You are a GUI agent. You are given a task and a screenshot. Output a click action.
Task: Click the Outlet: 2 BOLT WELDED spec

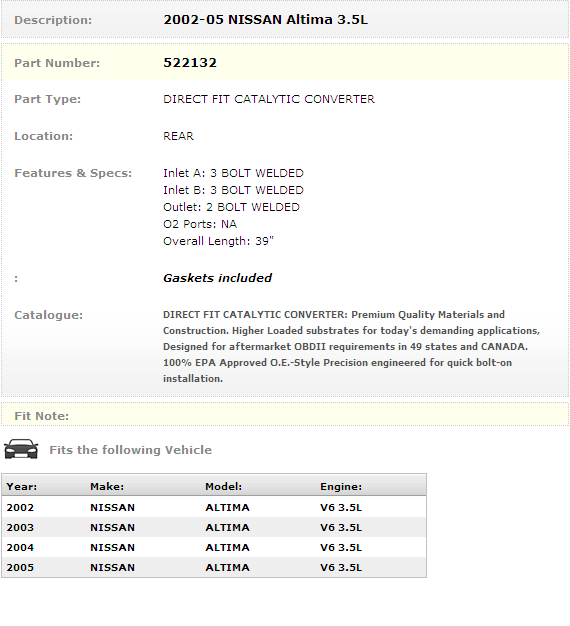pos(231,207)
